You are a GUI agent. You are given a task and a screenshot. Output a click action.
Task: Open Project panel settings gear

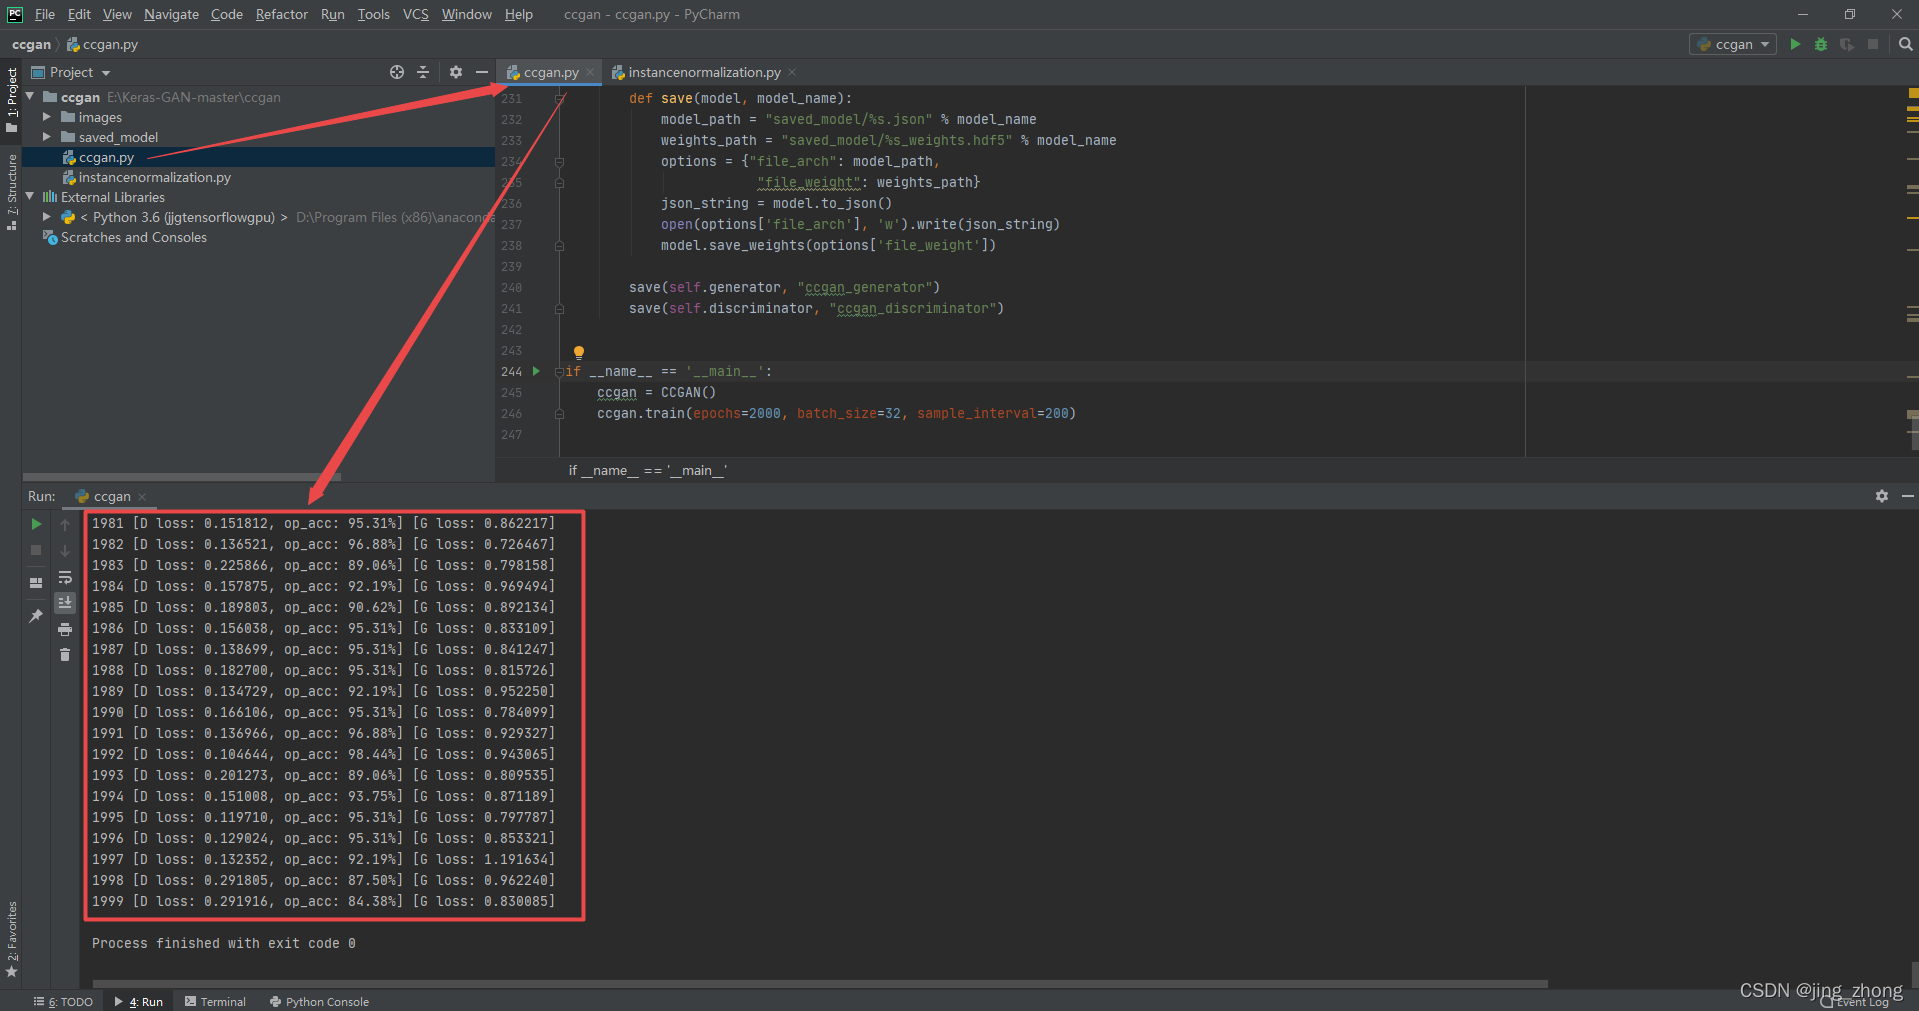(456, 72)
